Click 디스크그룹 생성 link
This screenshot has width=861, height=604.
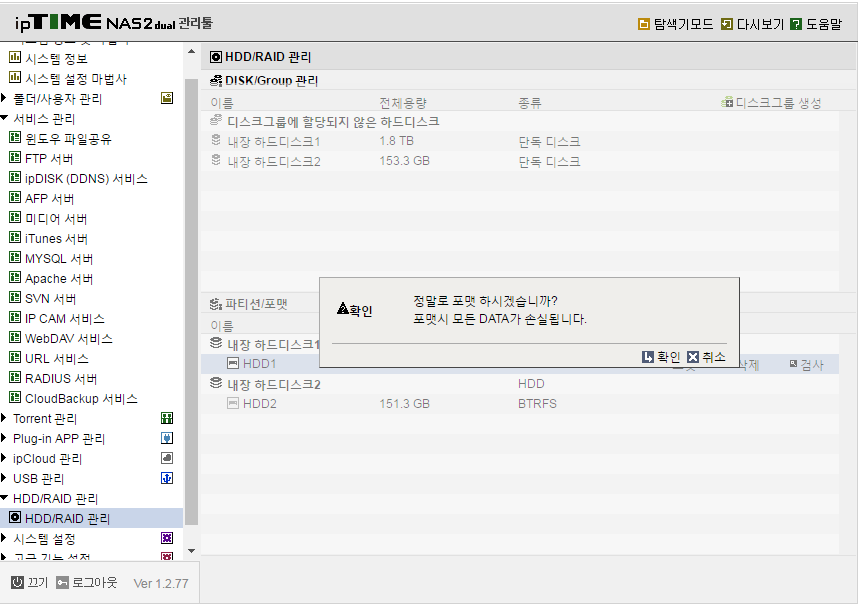(771, 103)
